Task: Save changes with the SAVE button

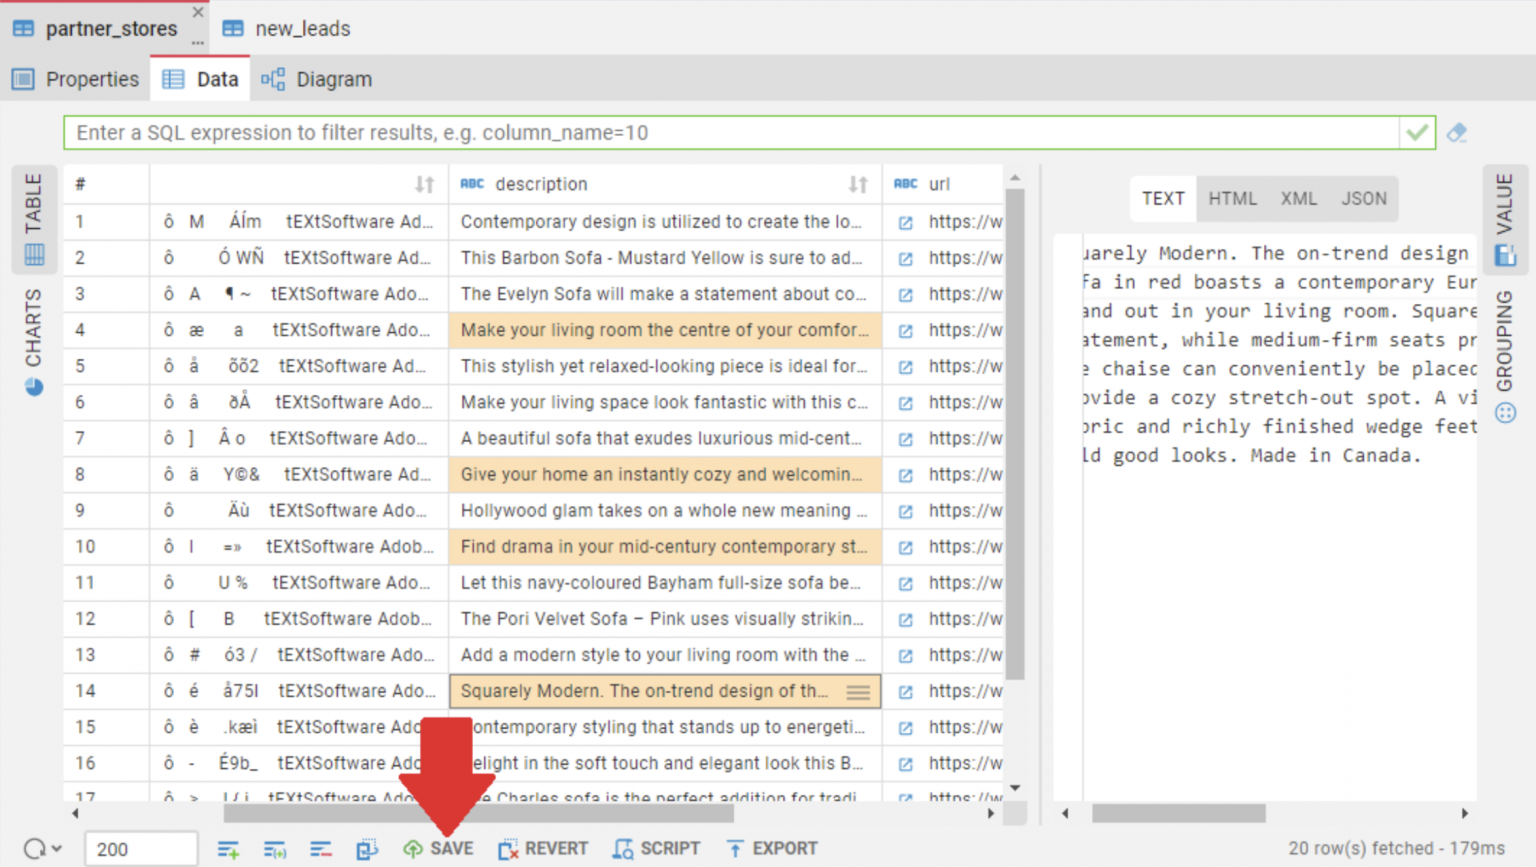Action: point(440,848)
